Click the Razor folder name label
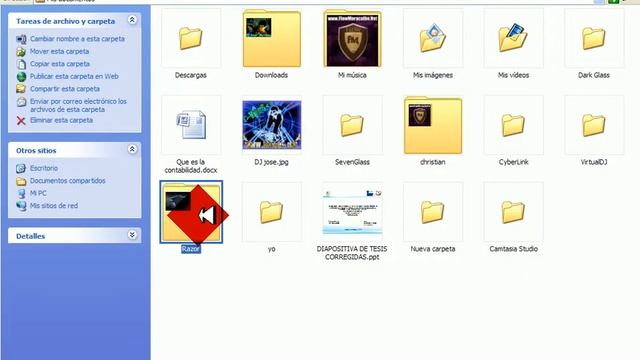Image resolution: width=640 pixels, height=360 pixels. coord(191,249)
